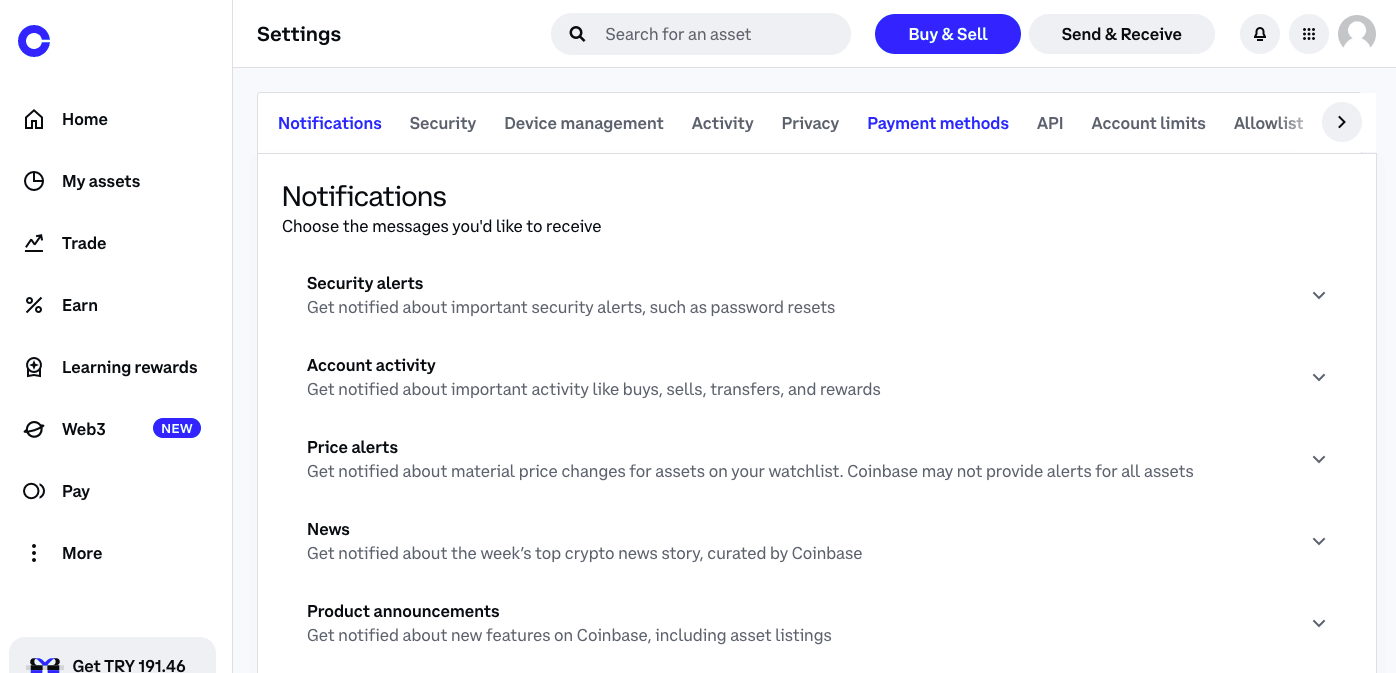Switch to the Payment methods tab

938,123
